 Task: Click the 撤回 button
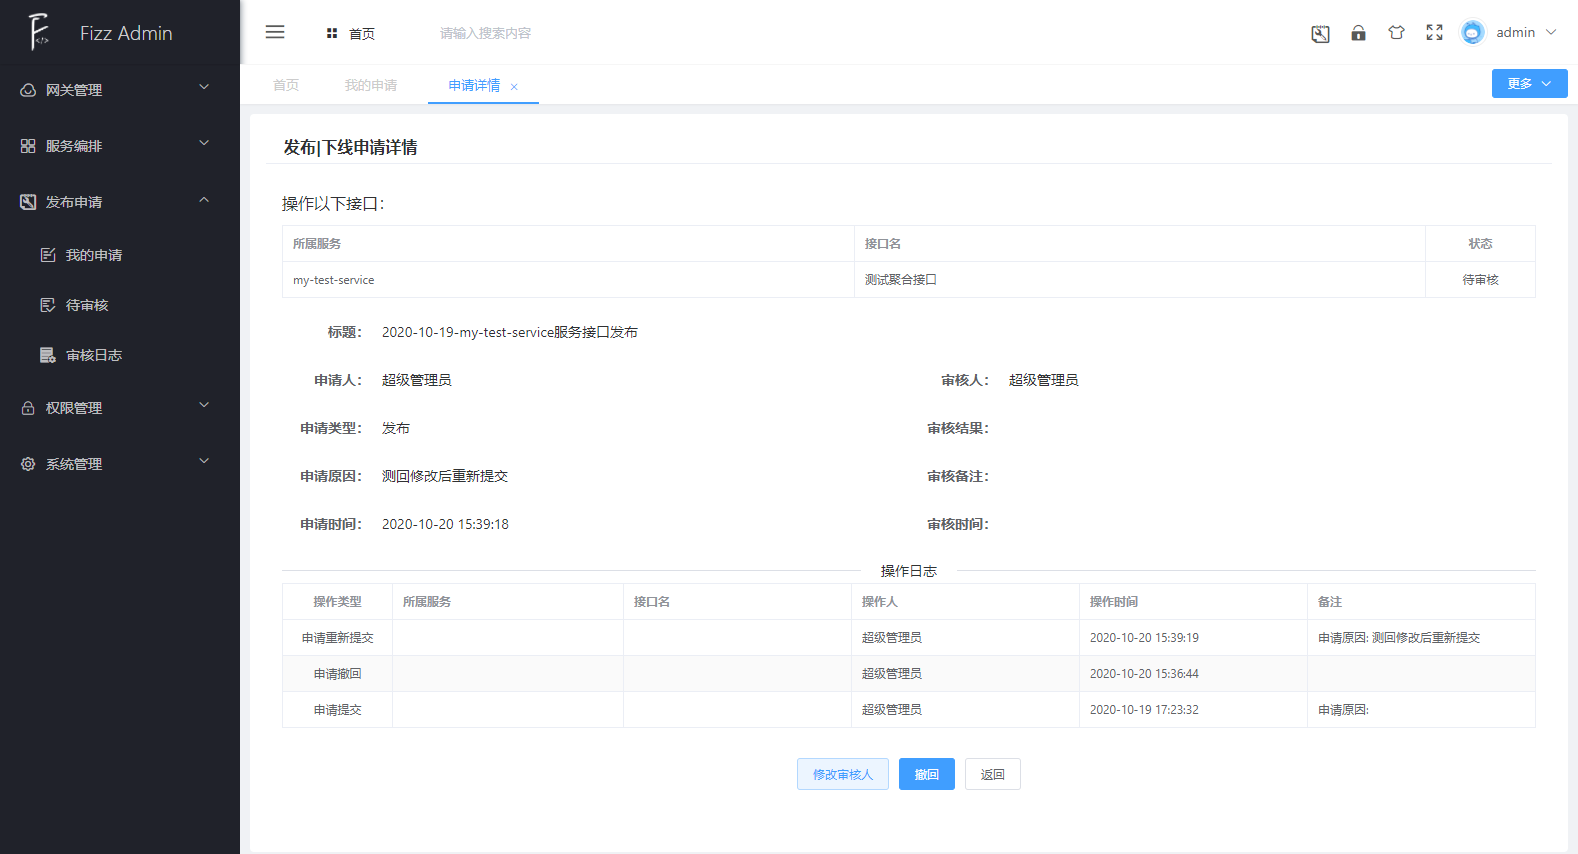click(927, 774)
